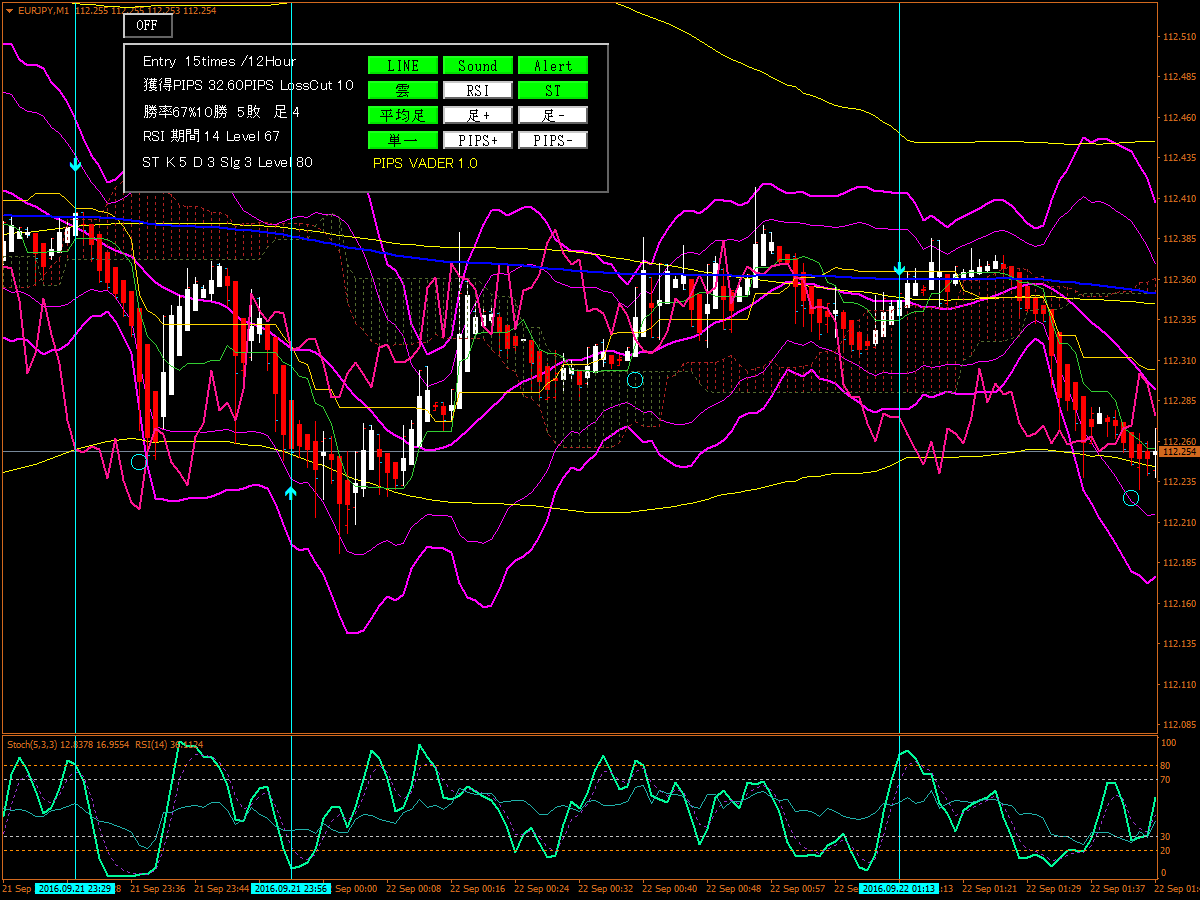The height and width of the screenshot is (900, 1200).
Task: Click the '22 Sep 00:08' time axis label
Action: click(x=414, y=888)
